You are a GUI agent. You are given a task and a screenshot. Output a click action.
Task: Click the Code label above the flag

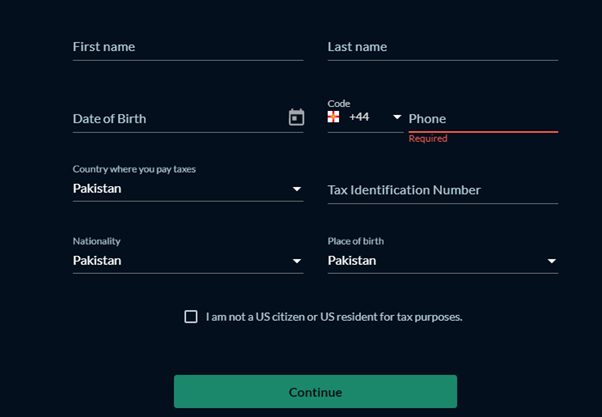pos(339,104)
